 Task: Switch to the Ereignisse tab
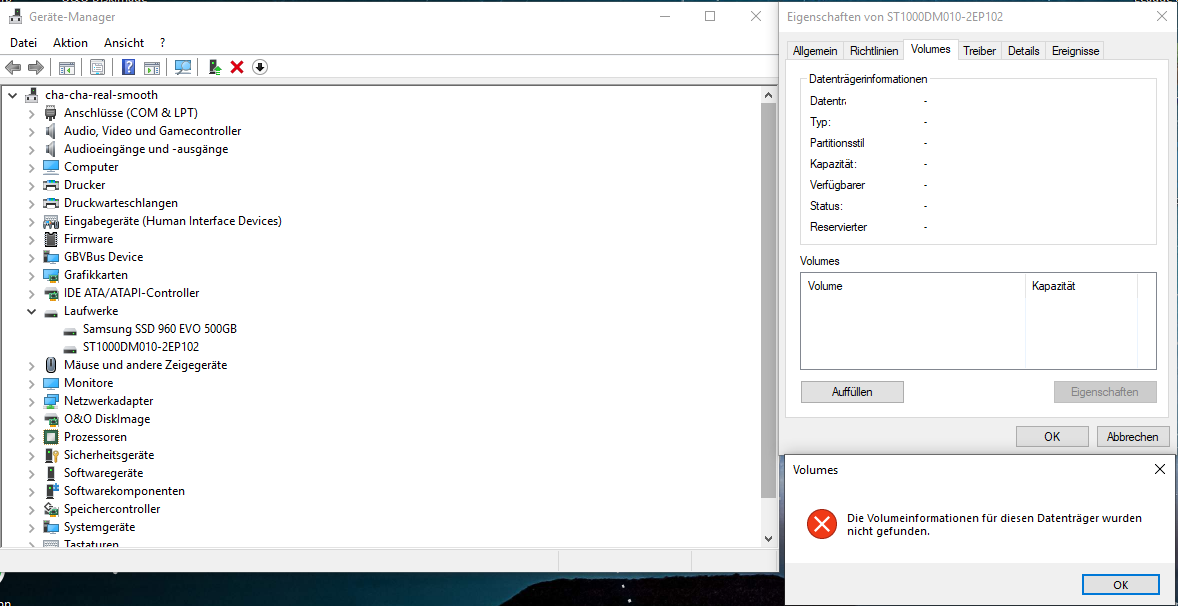pyautogui.click(x=1075, y=50)
